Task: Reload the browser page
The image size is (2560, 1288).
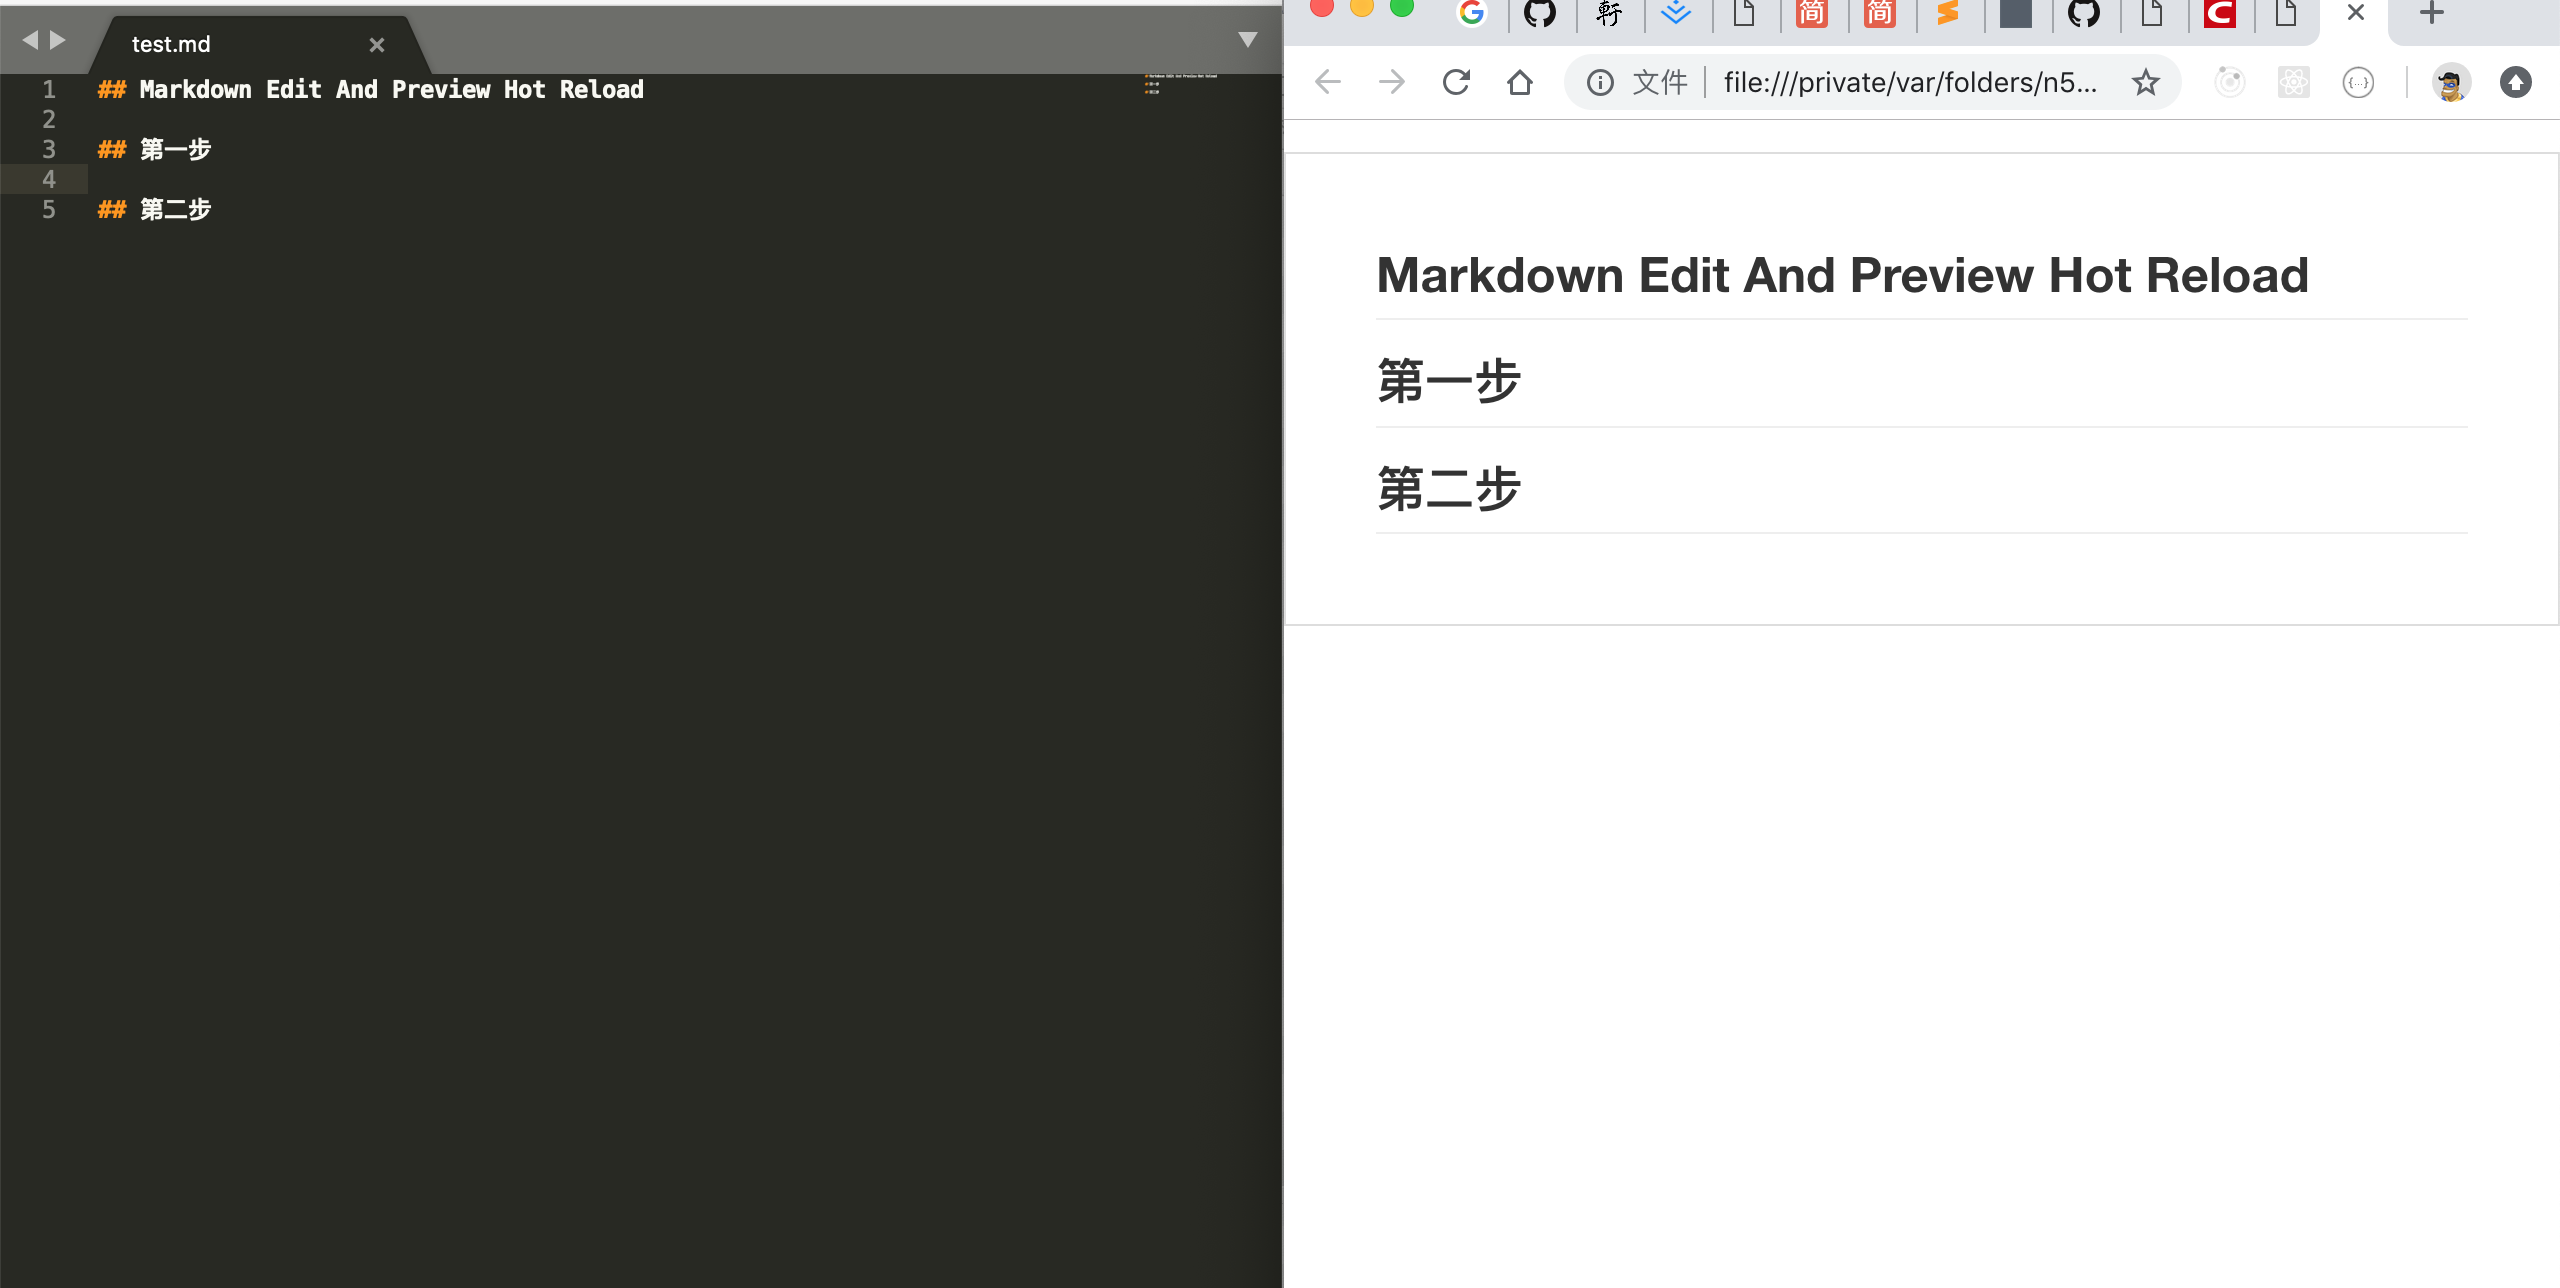Action: 1456,82
